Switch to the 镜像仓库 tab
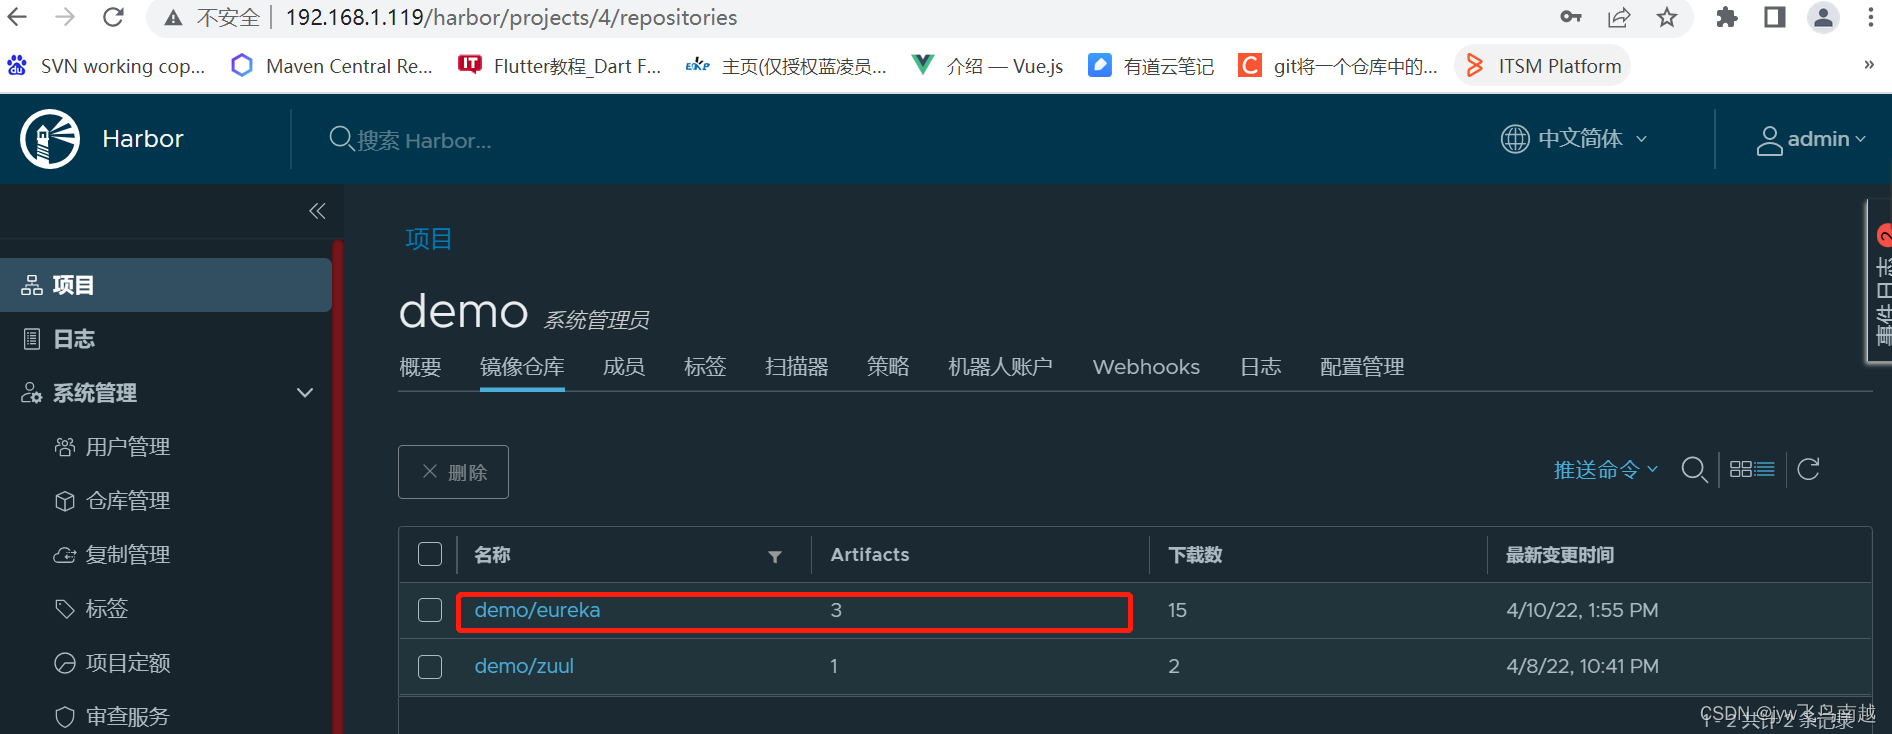The width and height of the screenshot is (1892, 734). point(522,367)
